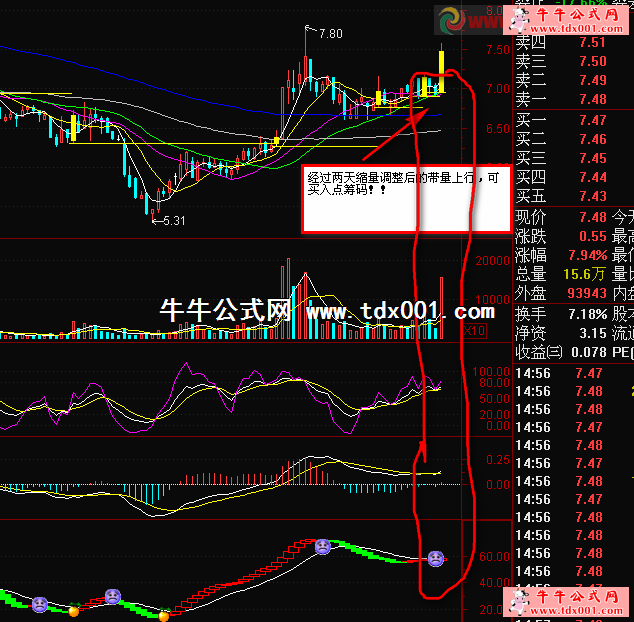Select the 7.80 high price label
Screen dimensions: 634x622
(x=331, y=34)
